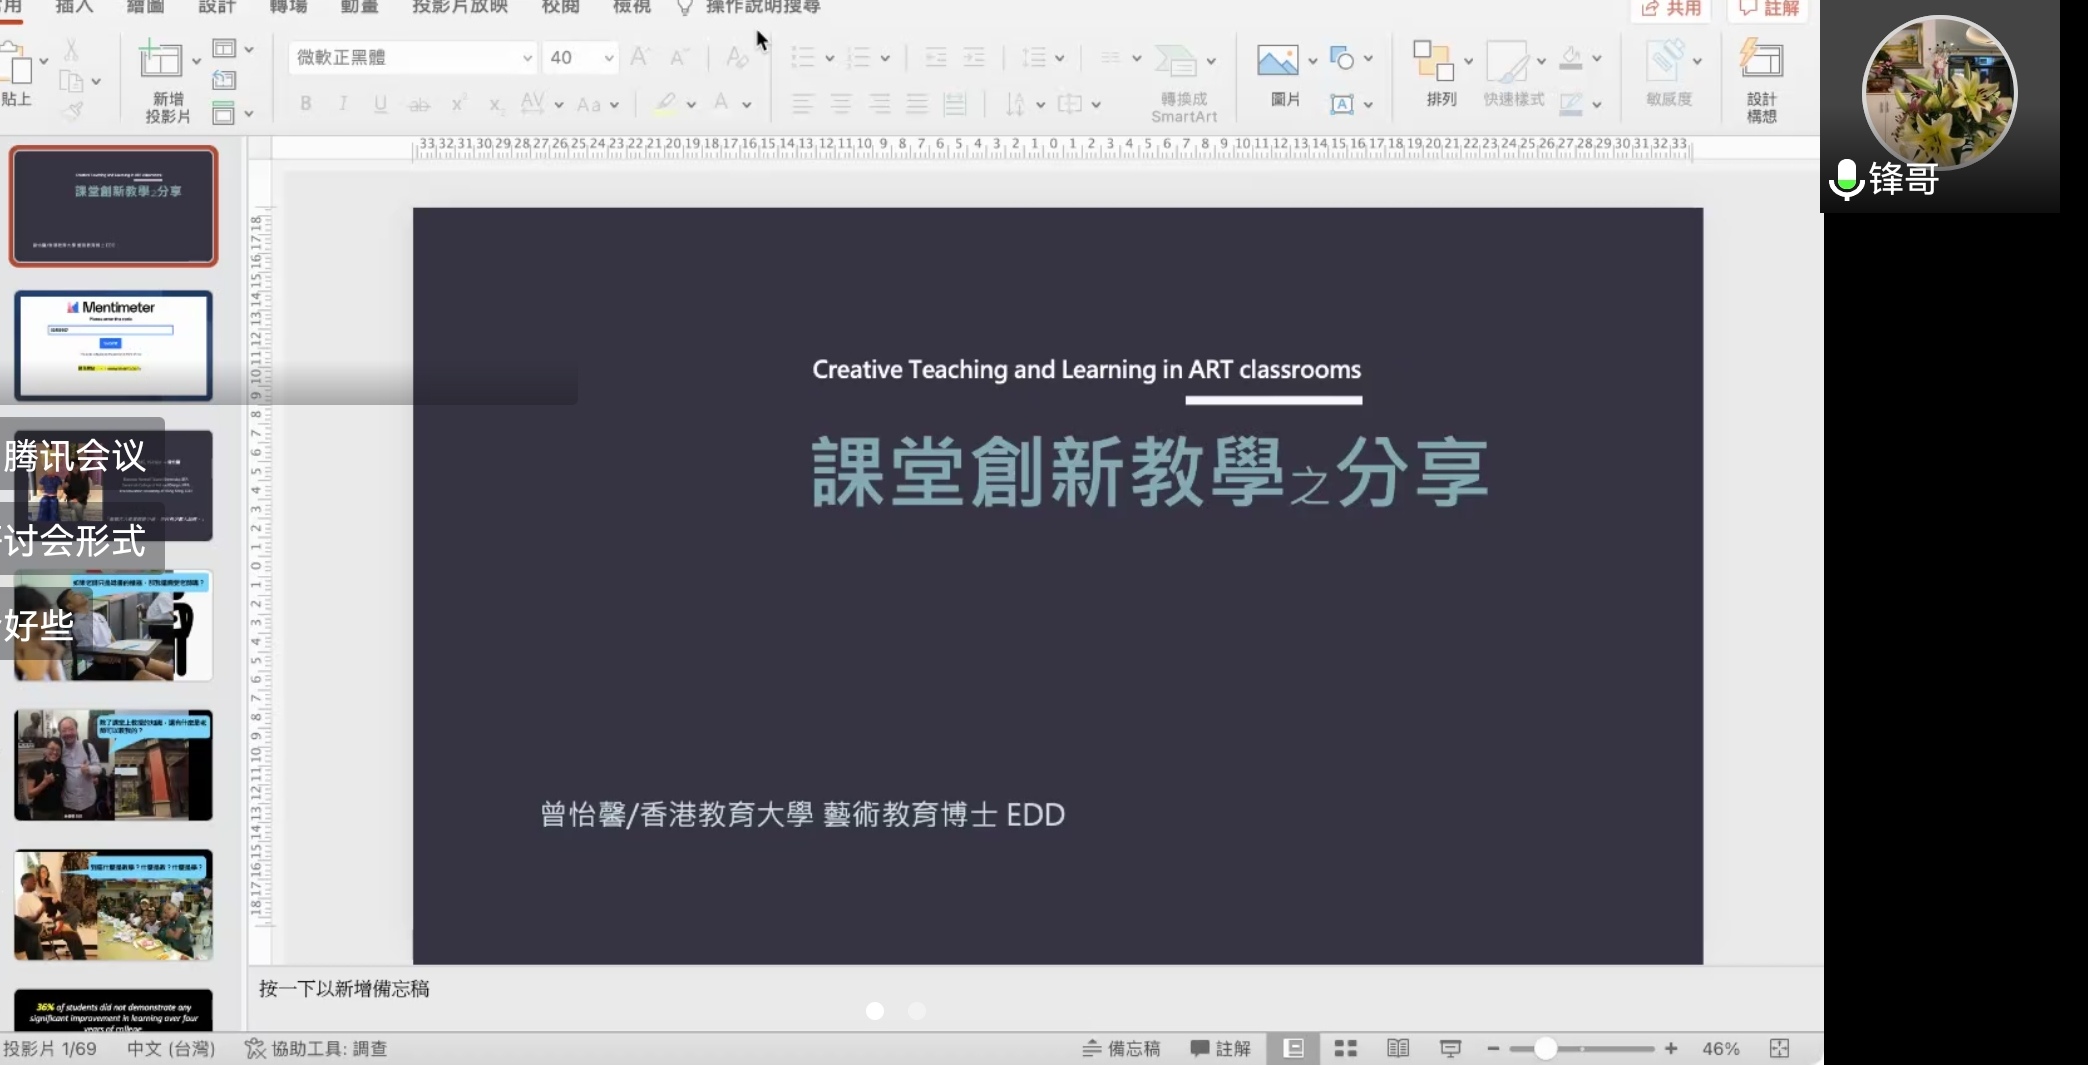
Task: Click the fit slide to window icon
Action: tap(1779, 1048)
